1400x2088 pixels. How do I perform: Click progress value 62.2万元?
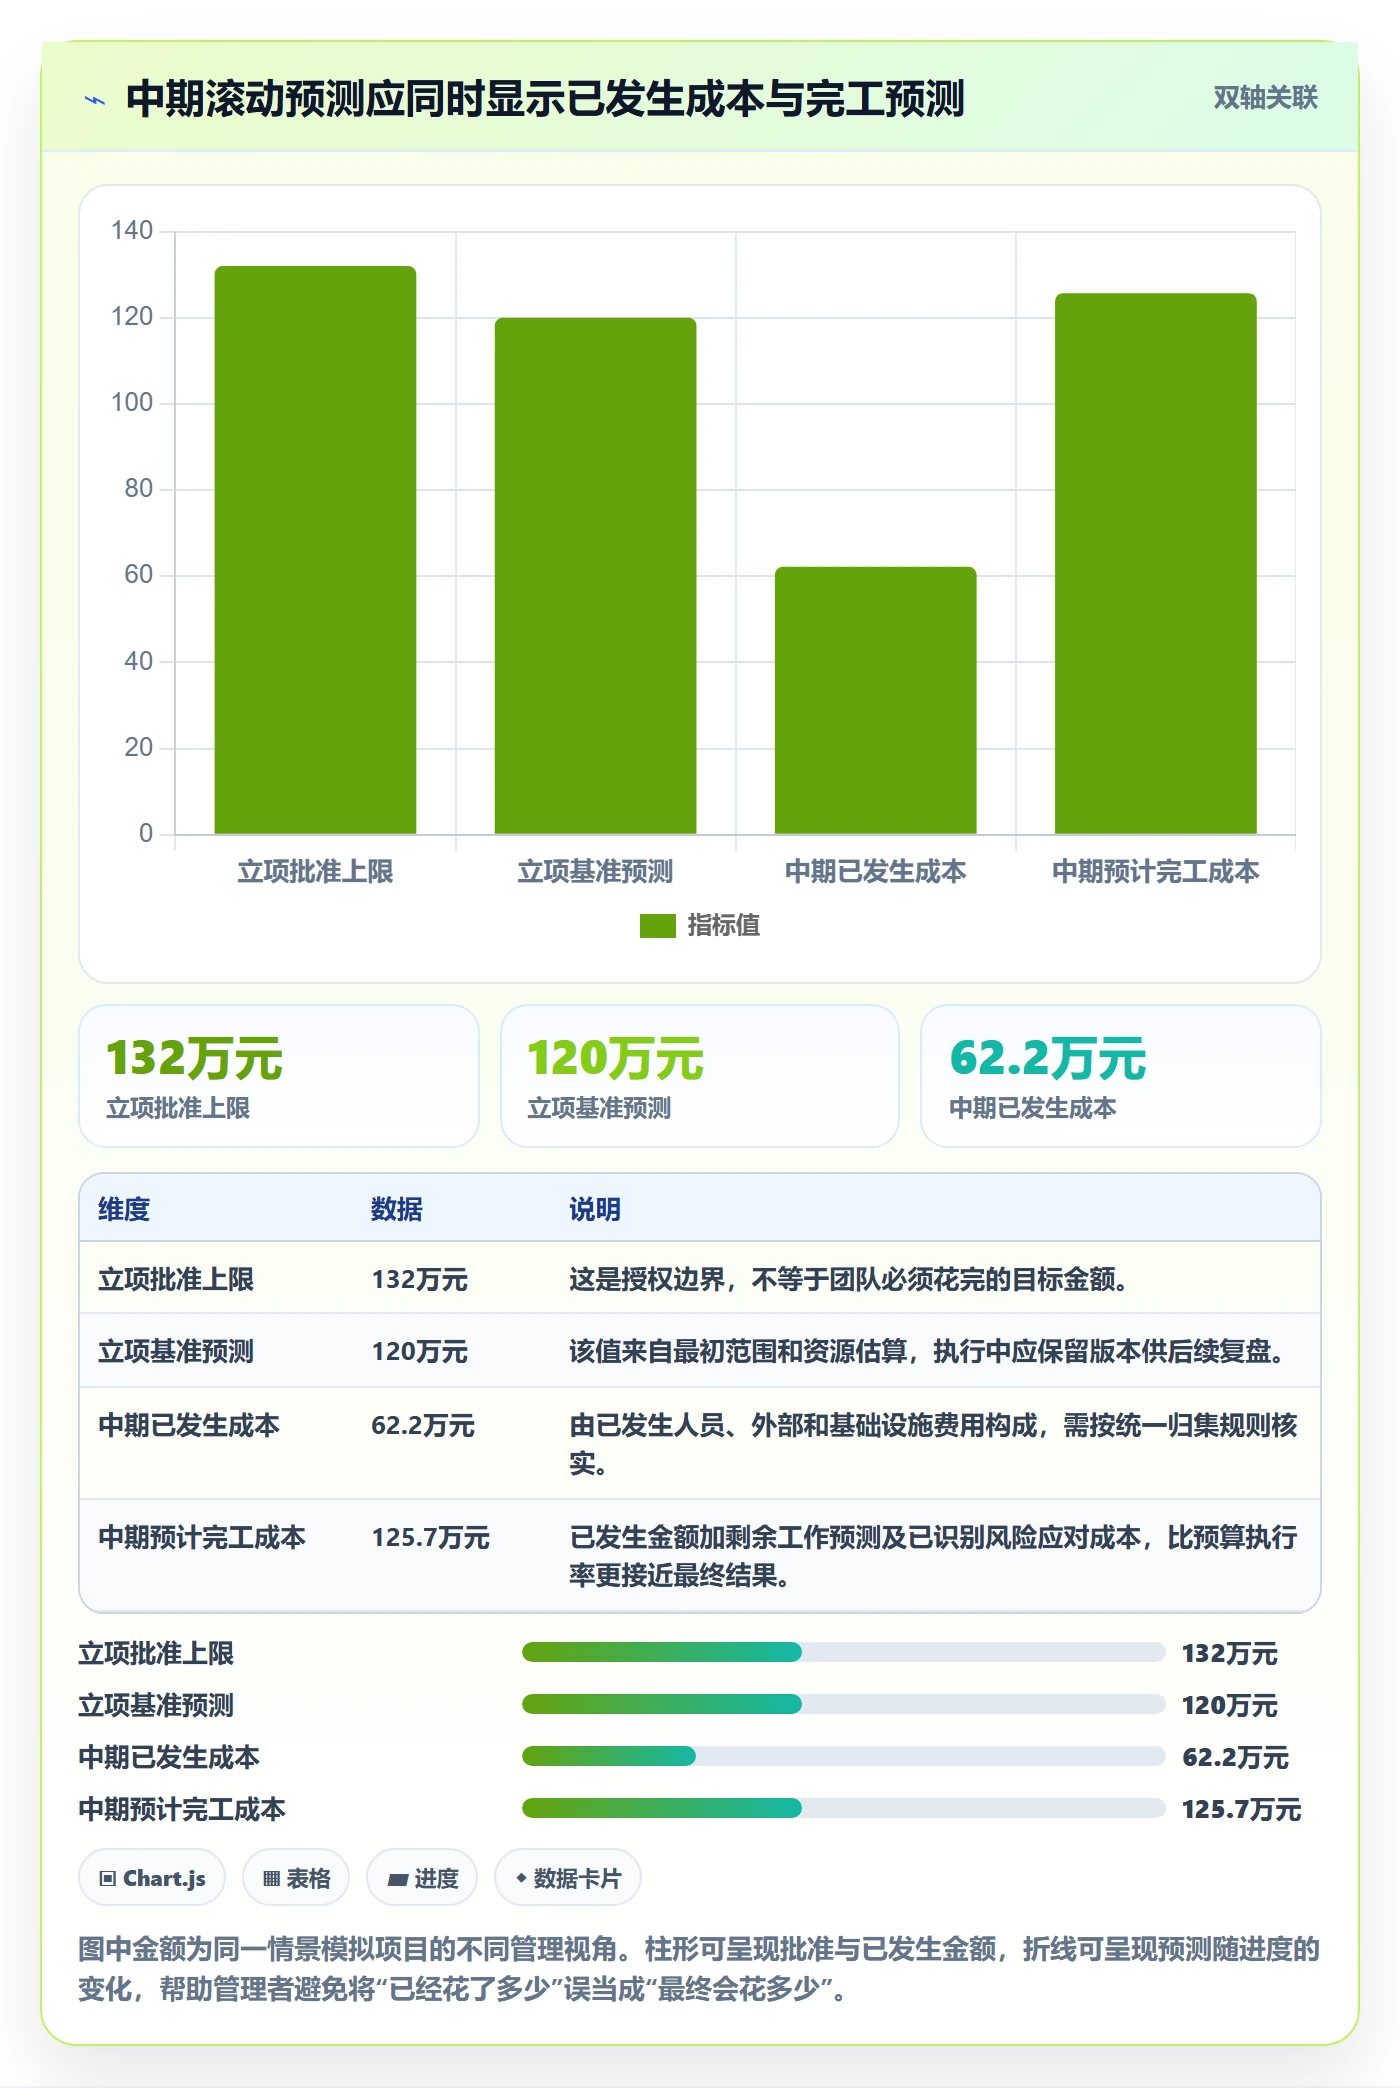[1235, 1757]
